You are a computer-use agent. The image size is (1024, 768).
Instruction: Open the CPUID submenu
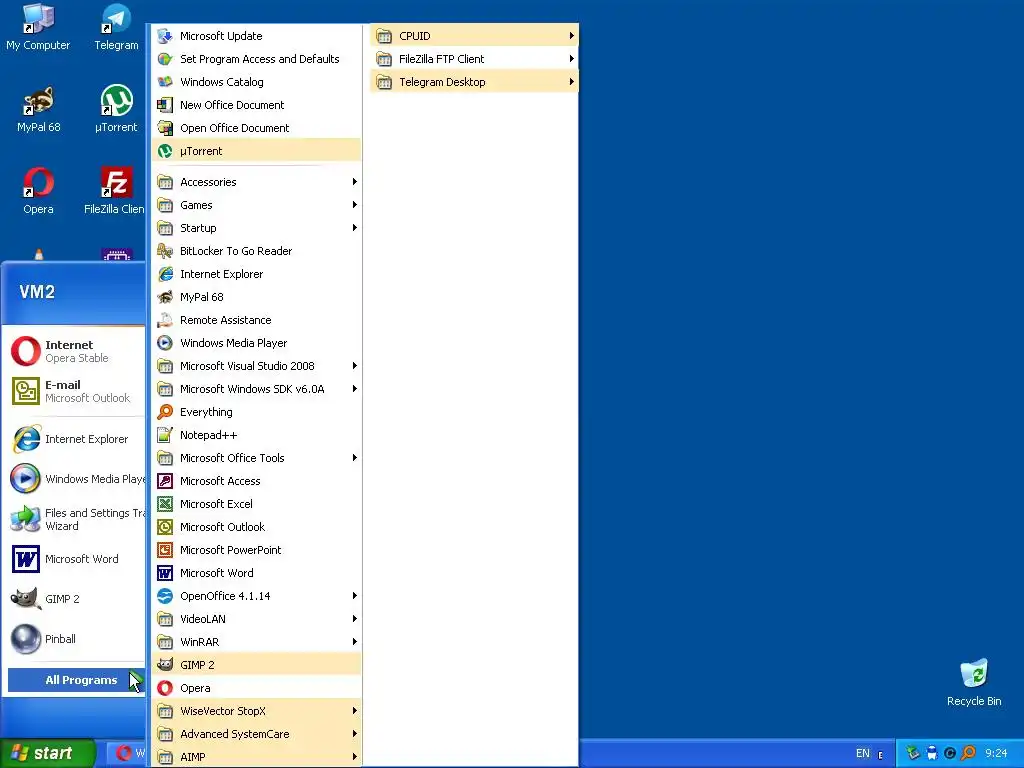tap(474, 36)
